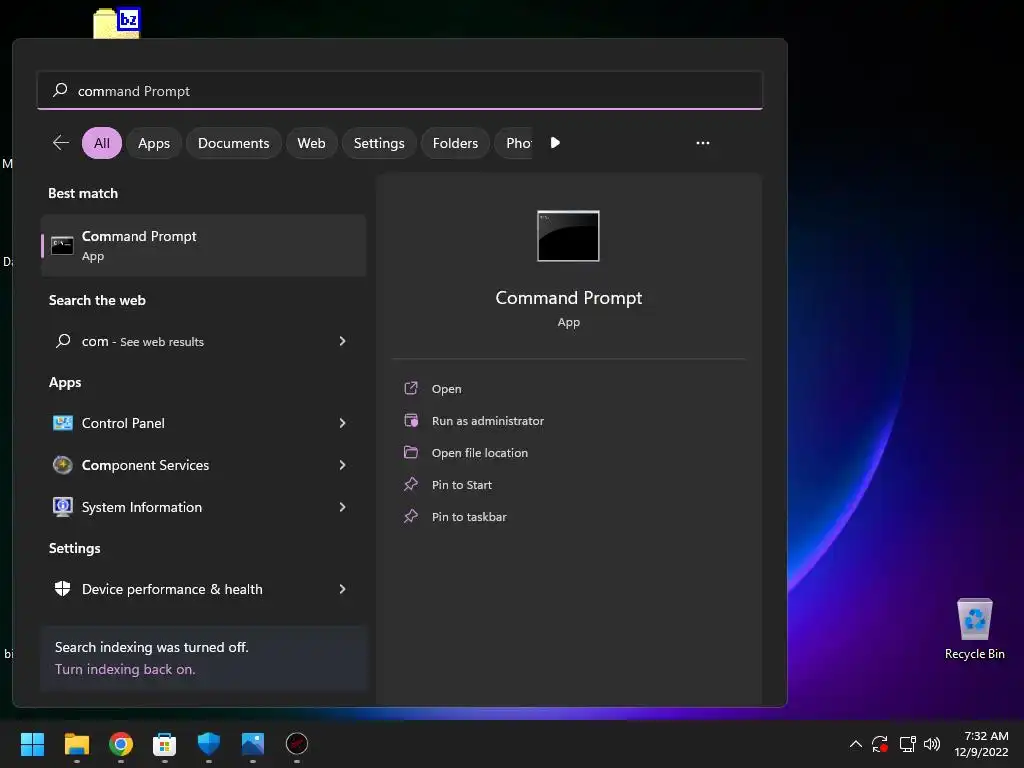Screen dimensions: 1024x768
Task: Click the Windows Start button on taskbar
Action: 32,744
